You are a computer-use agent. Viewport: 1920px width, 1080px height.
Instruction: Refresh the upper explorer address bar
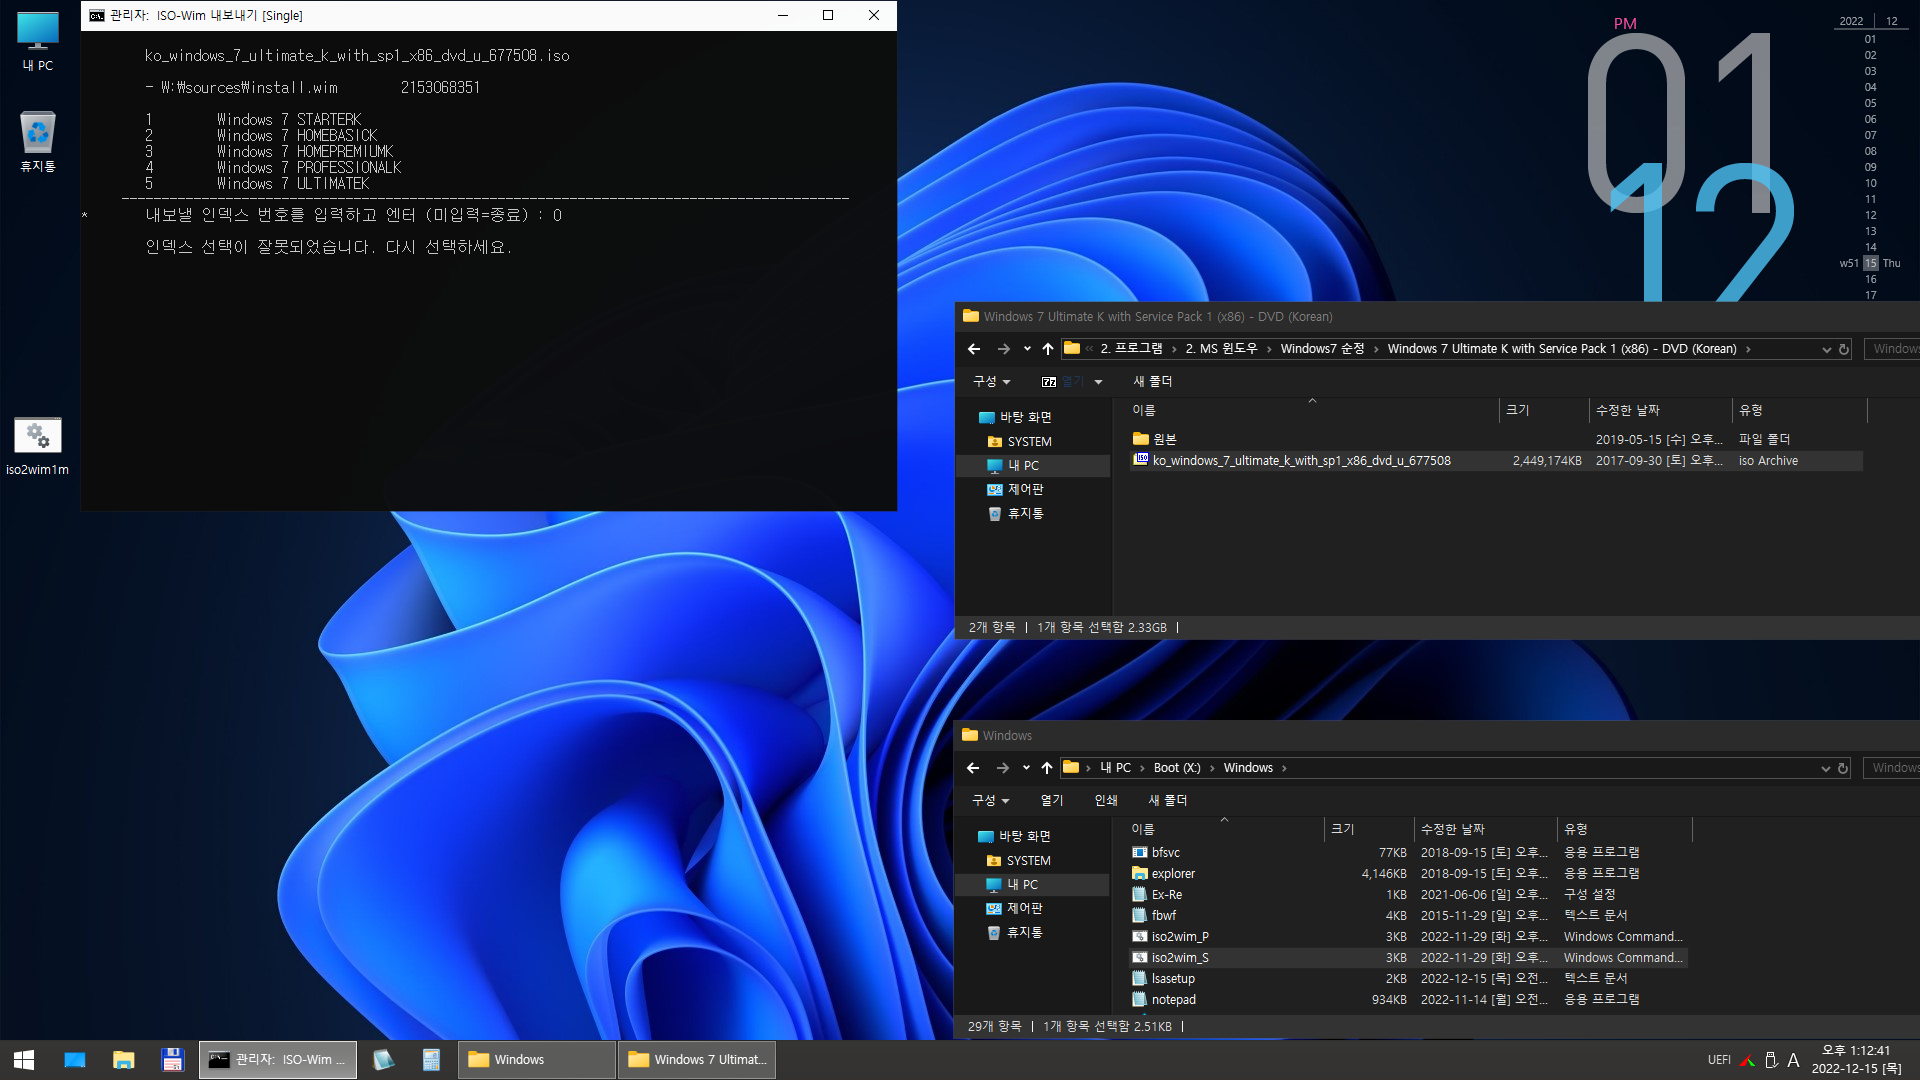click(x=1844, y=349)
